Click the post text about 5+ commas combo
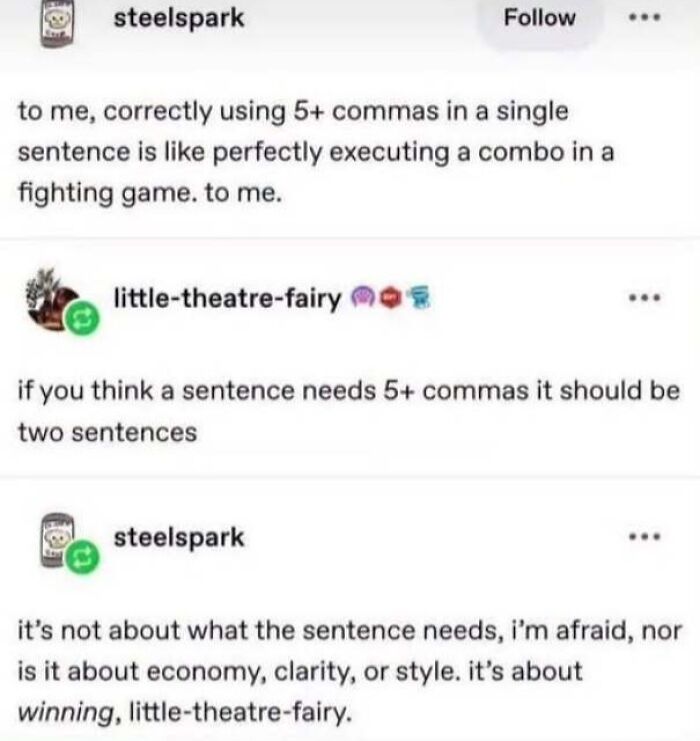The width and height of the screenshot is (700, 741). [316, 152]
